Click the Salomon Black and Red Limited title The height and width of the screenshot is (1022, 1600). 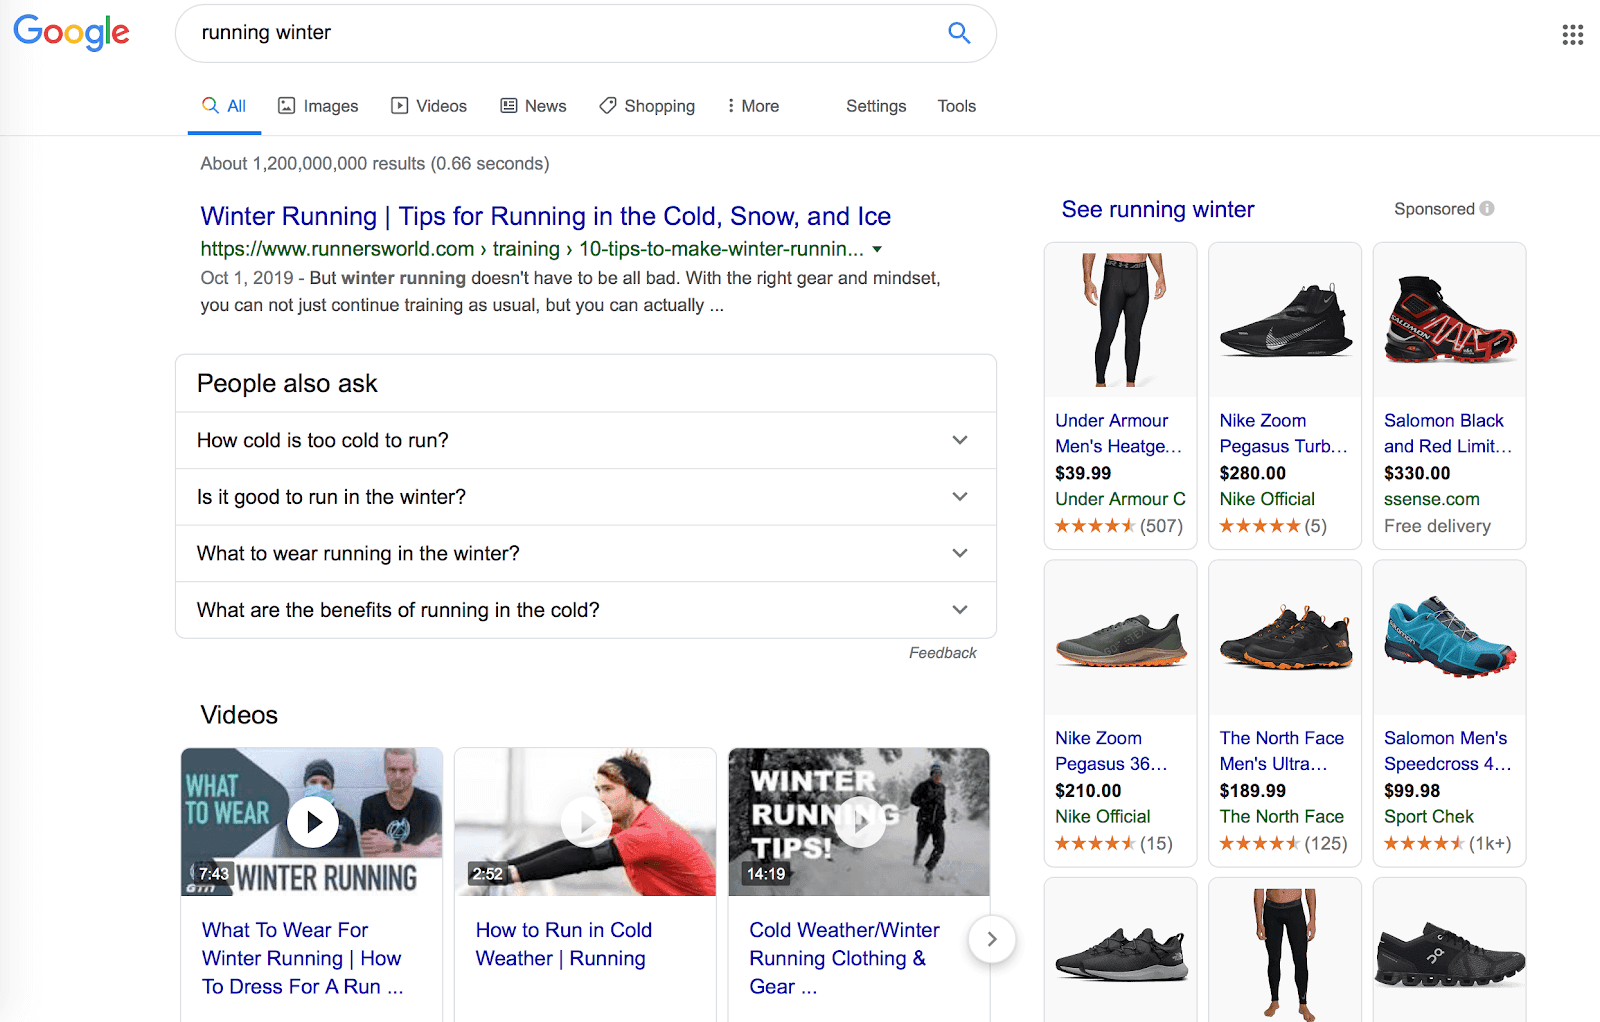pos(1448,433)
